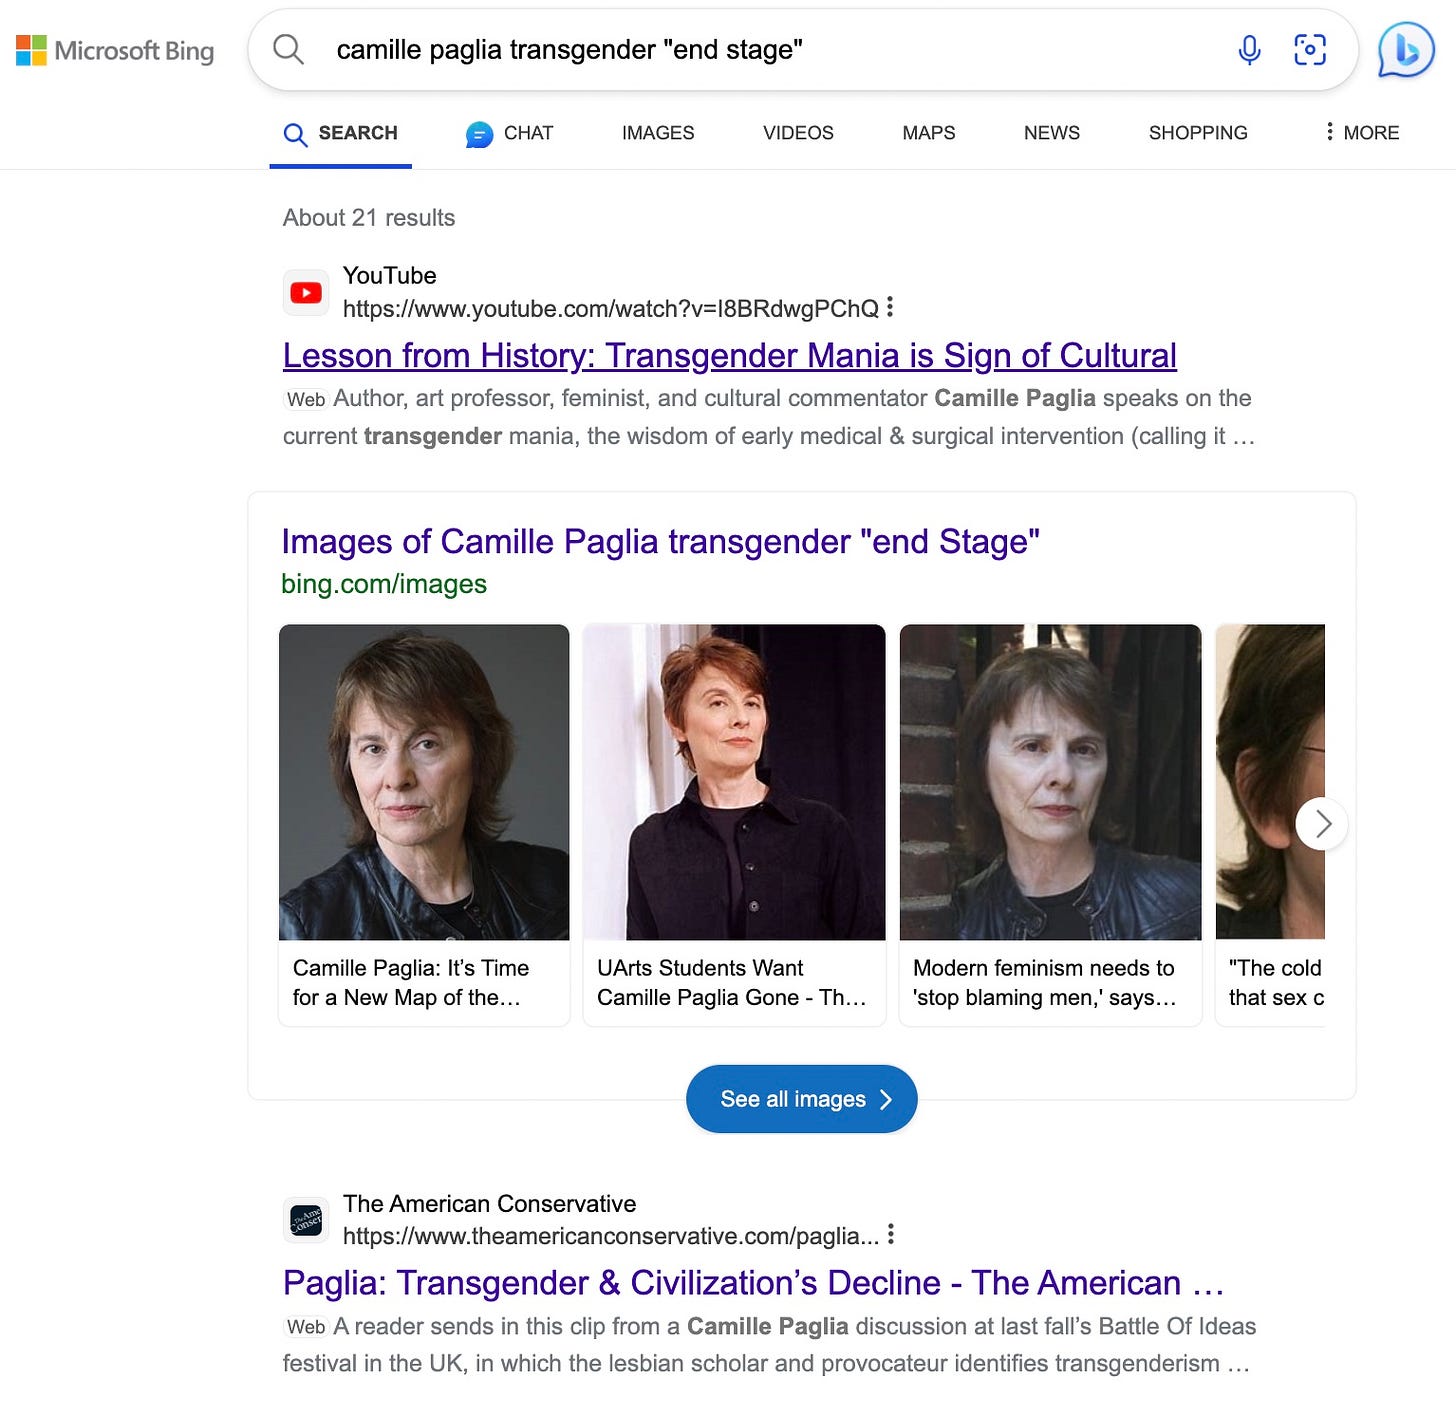Click 'The American Conservative' site name

coord(490,1203)
